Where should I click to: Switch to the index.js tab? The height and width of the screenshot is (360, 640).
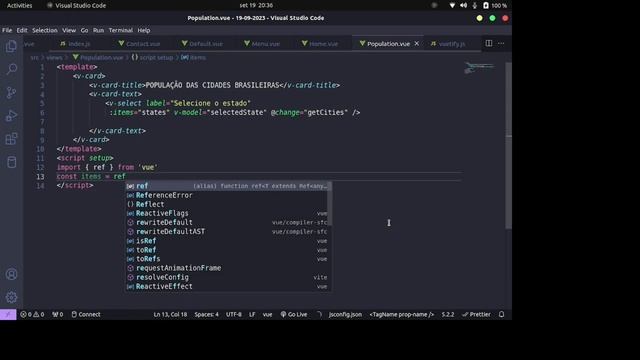(x=75, y=44)
